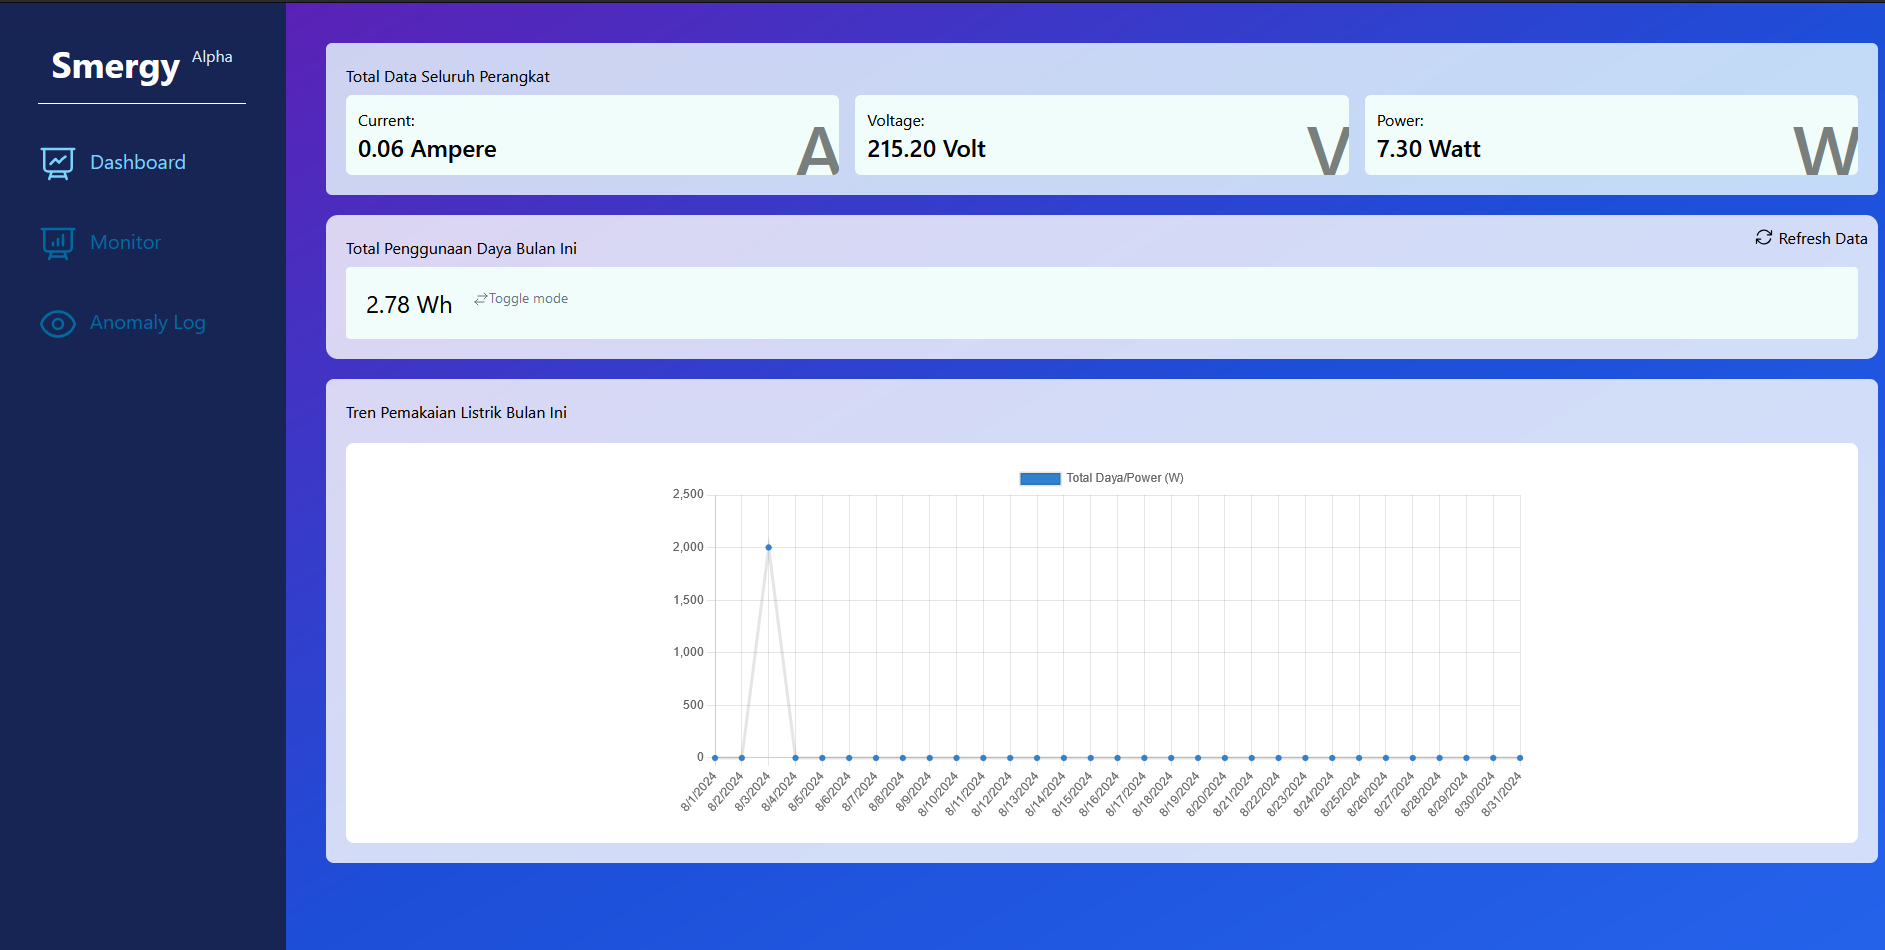
Task: Go to the Monitor page
Action: click(125, 243)
